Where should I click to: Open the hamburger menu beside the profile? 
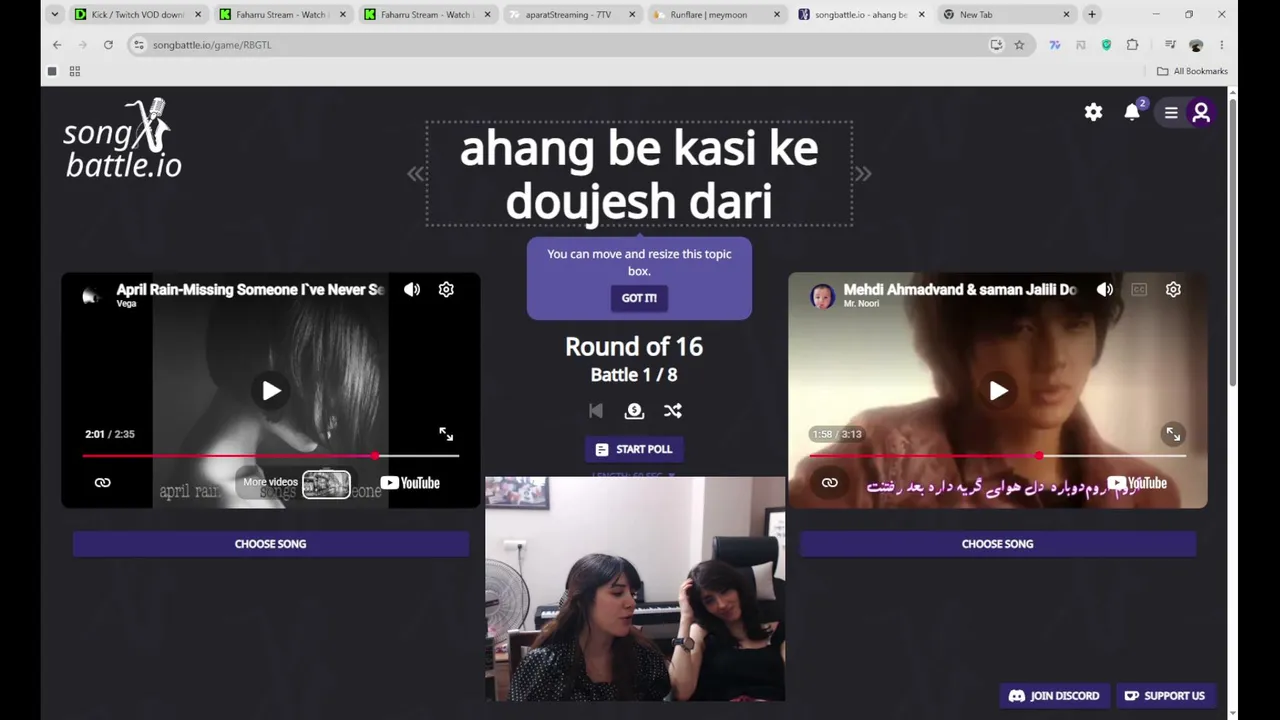pos(1171,113)
